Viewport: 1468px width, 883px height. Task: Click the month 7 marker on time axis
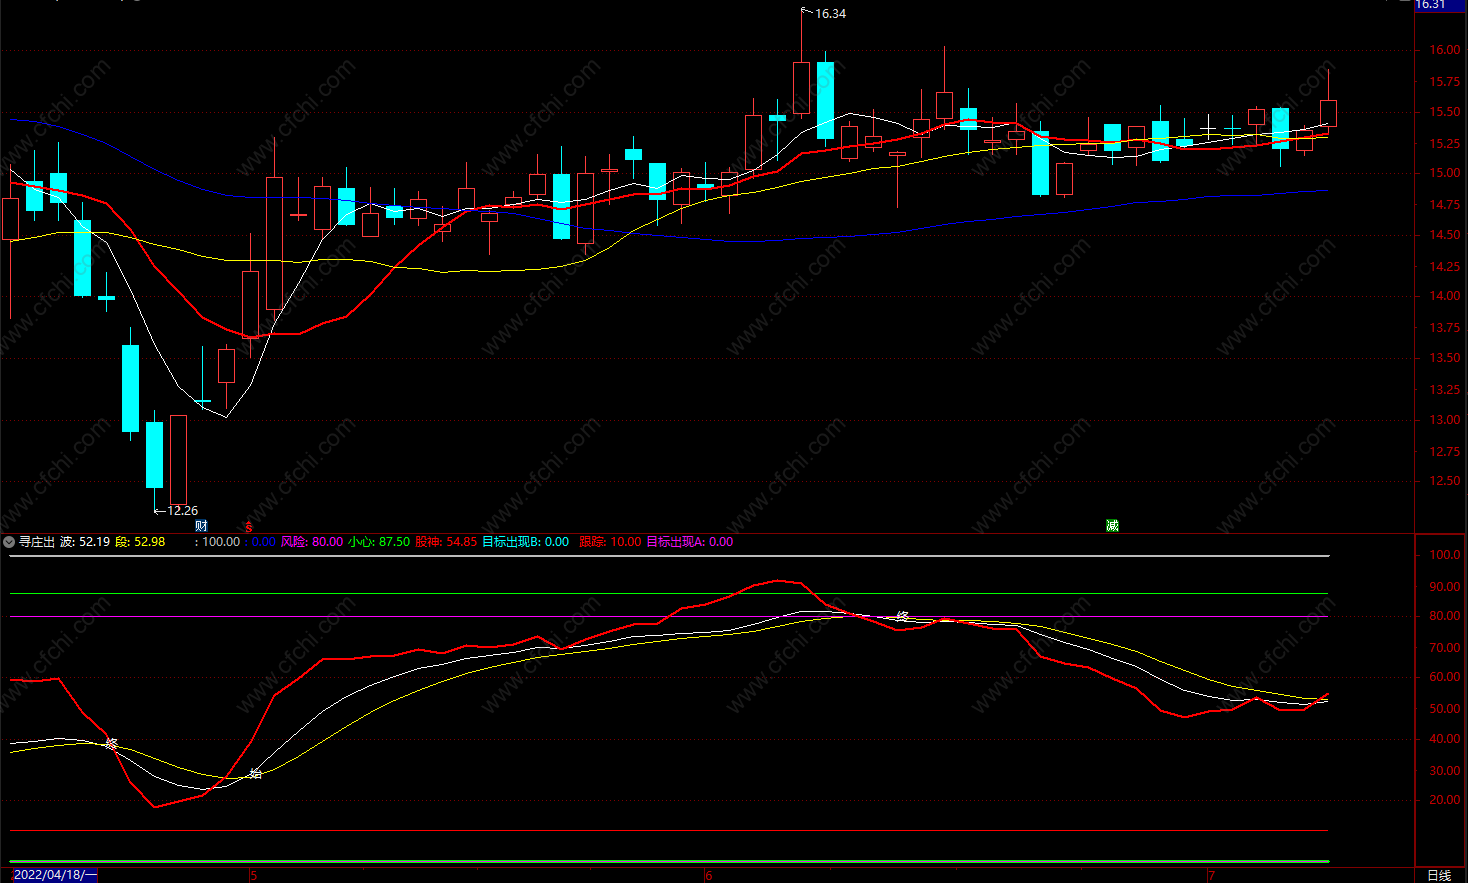tap(1211, 876)
